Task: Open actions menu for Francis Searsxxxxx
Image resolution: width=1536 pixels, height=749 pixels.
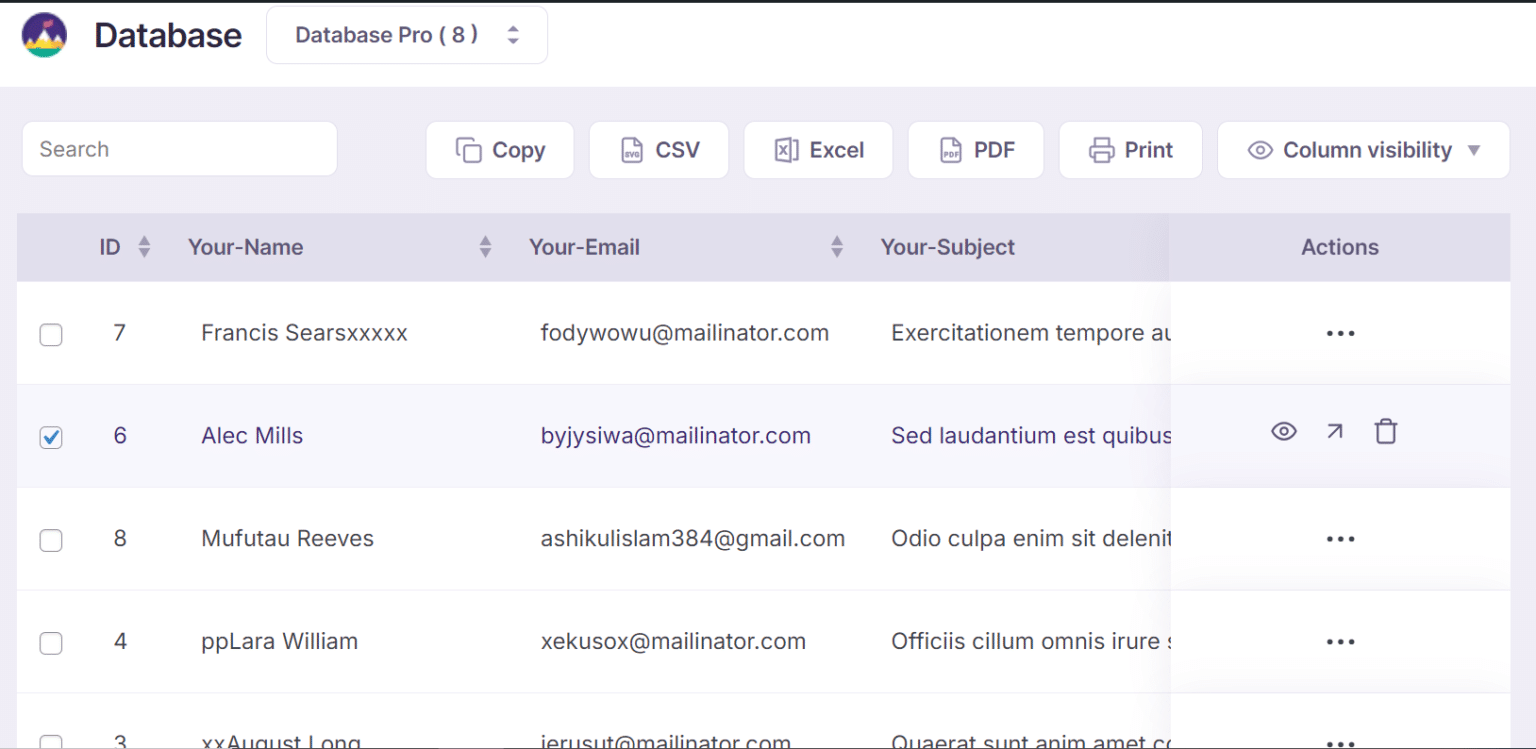Action: tap(1340, 334)
